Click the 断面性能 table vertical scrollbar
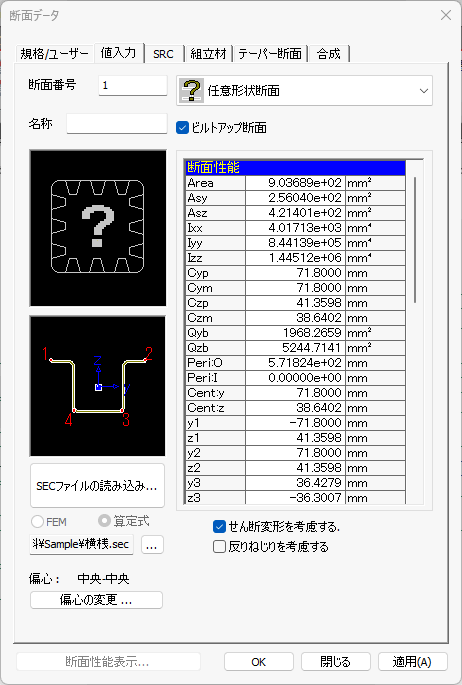The height and width of the screenshot is (685, 462). pos(415,240)
